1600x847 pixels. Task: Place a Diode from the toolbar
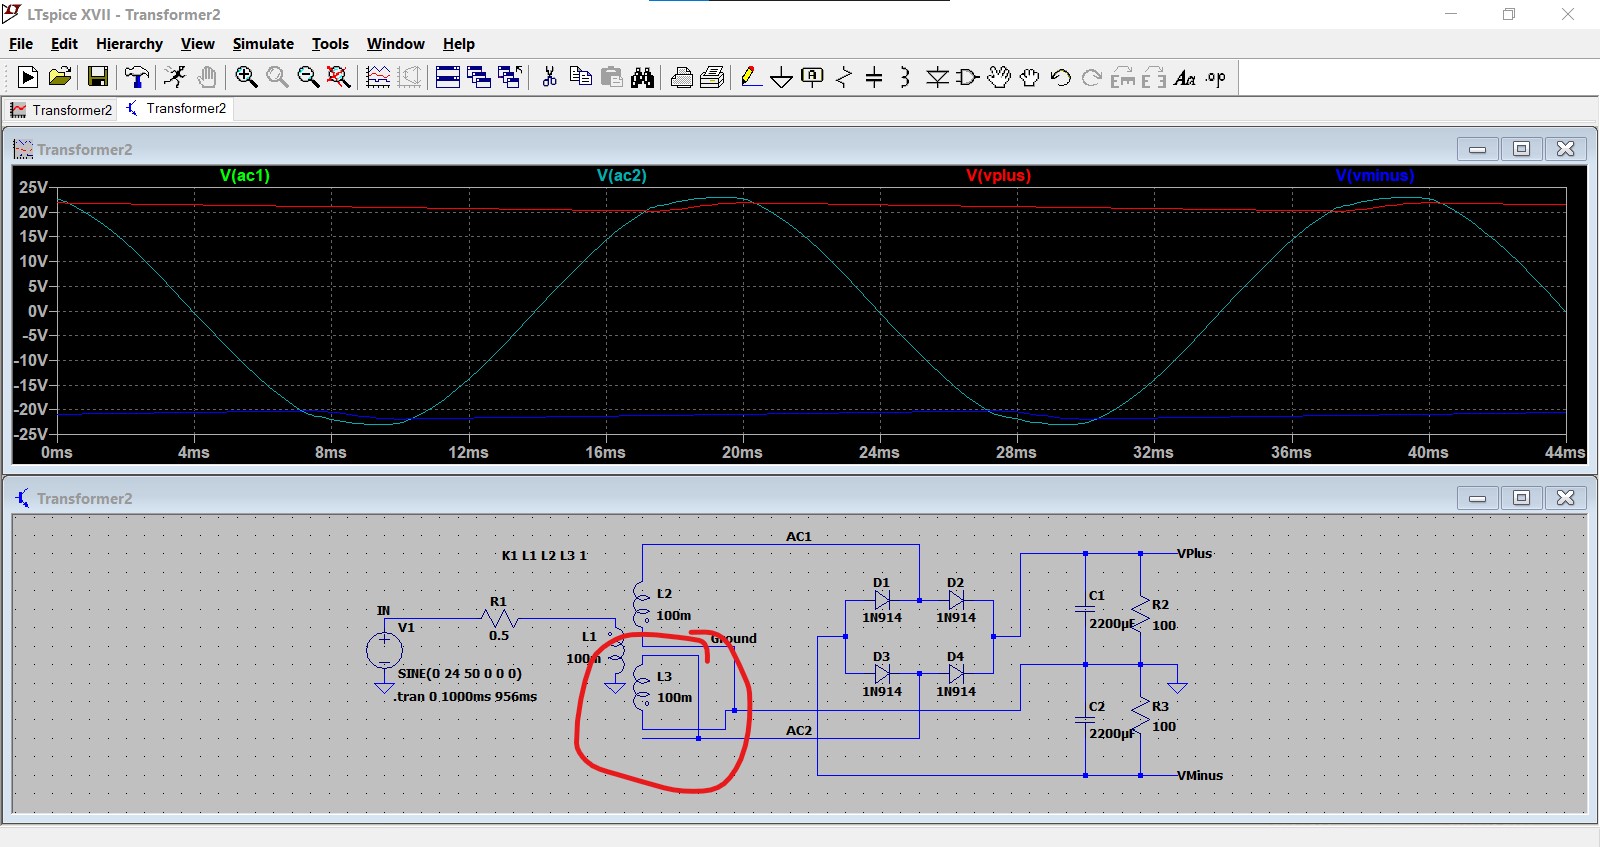click(x=937, y=77)
